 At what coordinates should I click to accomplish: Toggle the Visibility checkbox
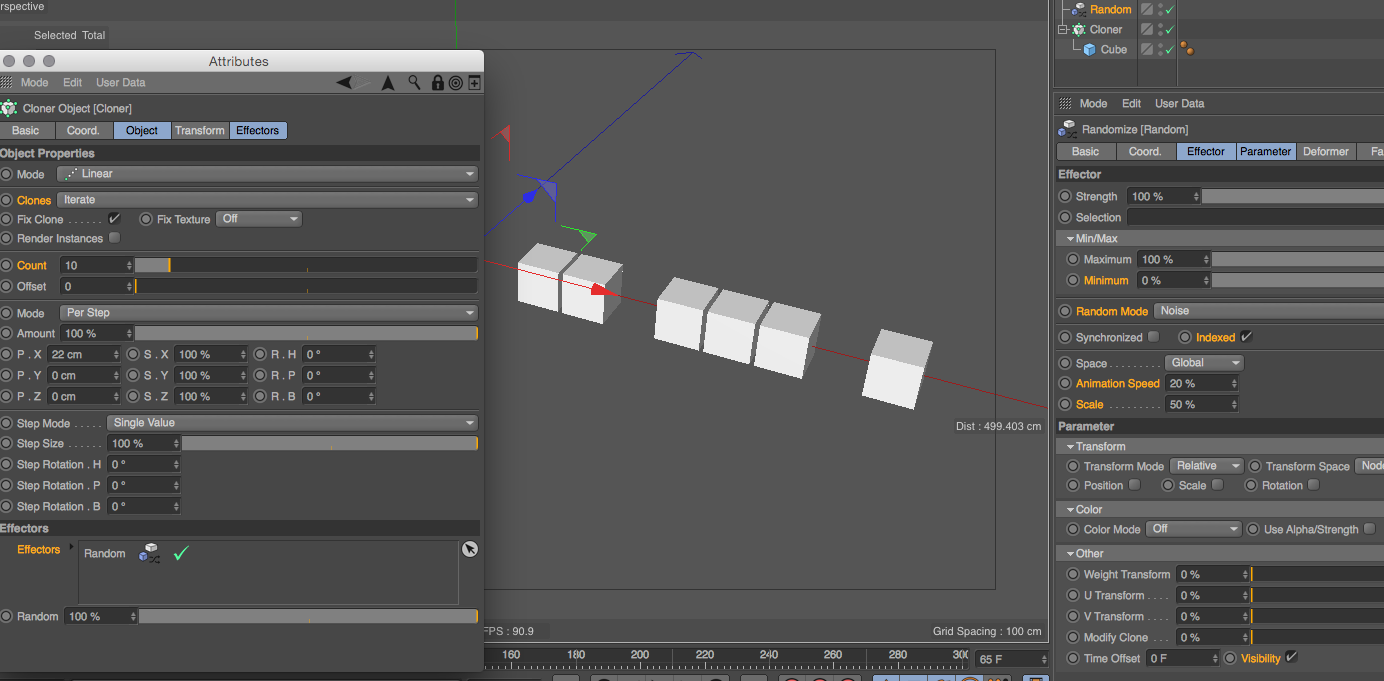coord(1292,657)
